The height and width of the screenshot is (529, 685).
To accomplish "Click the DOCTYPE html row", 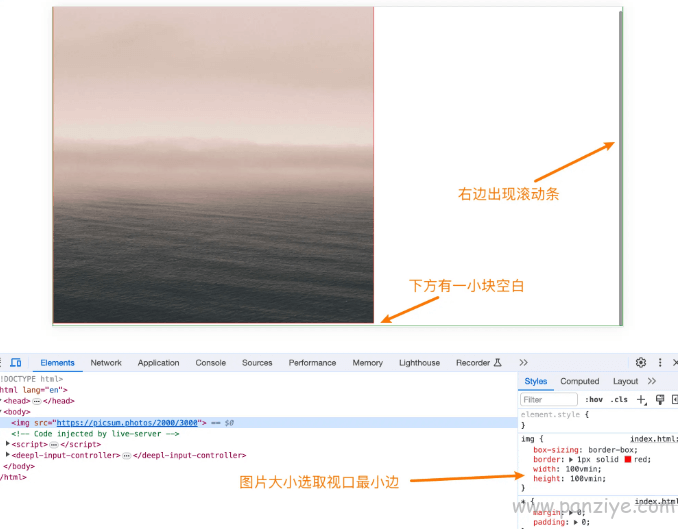I will coord(31,379).
